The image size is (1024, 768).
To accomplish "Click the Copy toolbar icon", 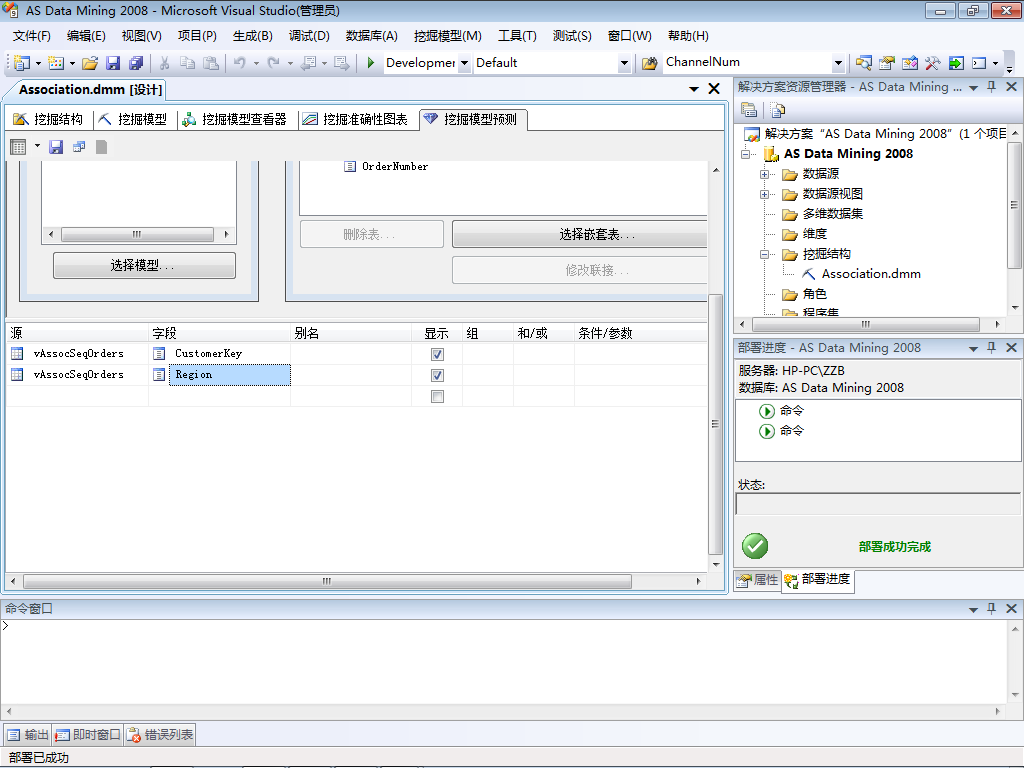I will pos(187,63).
